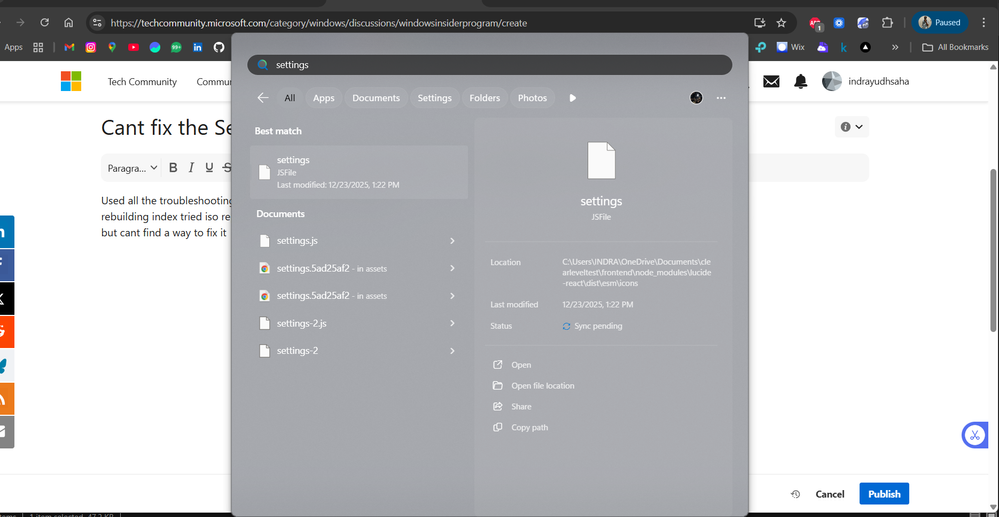The image size is (999, 517).
Task: Select the settings-2.js document result
Action: pos(359,323)
